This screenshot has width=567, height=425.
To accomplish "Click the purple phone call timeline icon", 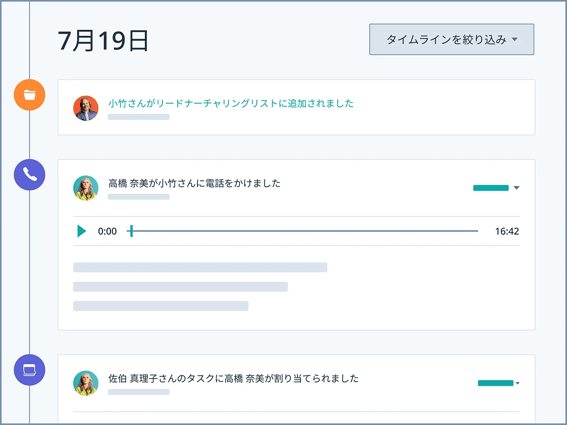I will click(x=30, y=175).
